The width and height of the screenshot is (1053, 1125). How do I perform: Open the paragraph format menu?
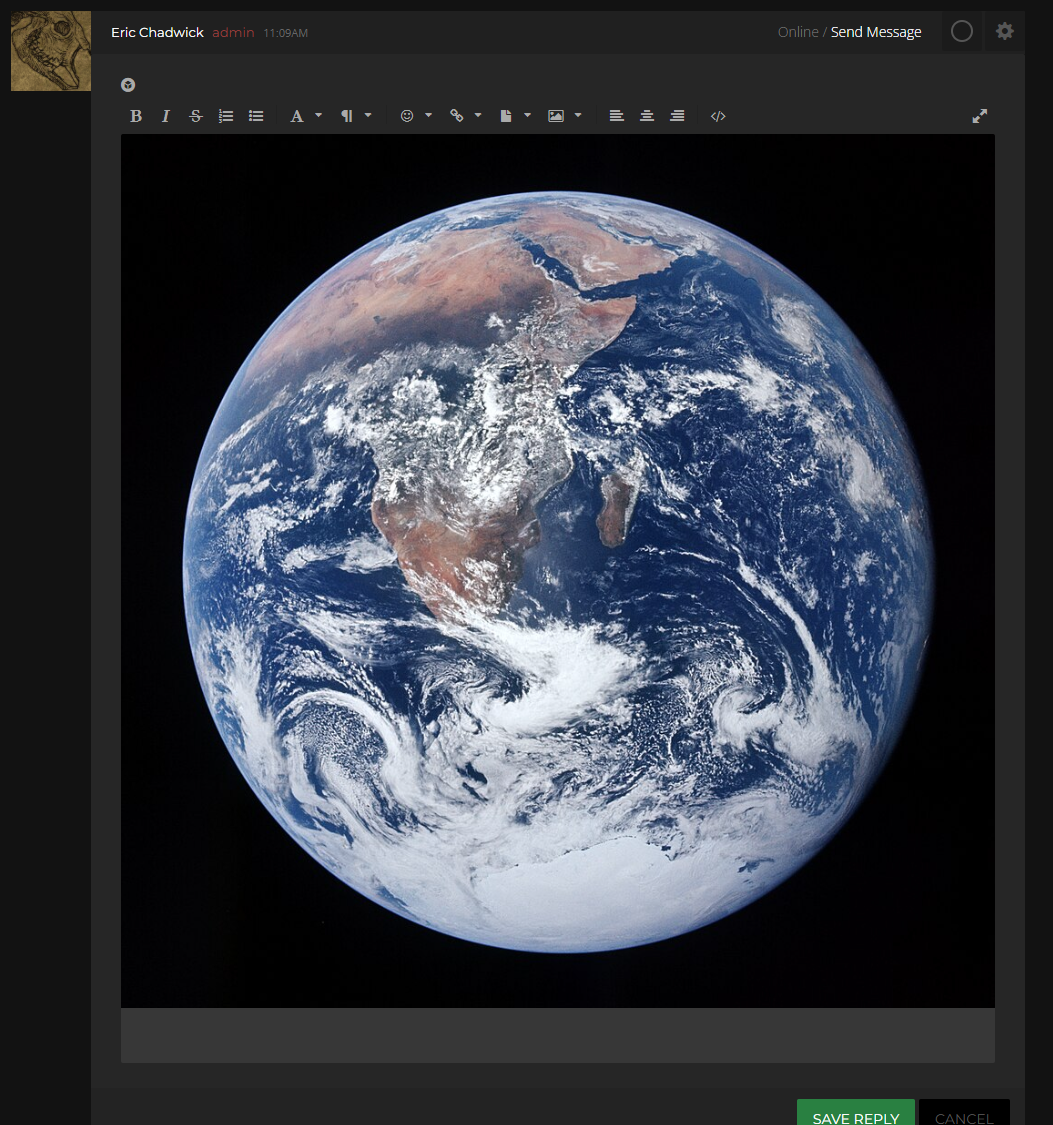click(x=346, y=116)
